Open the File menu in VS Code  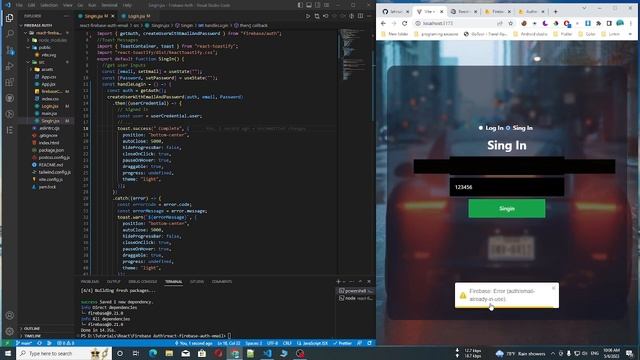click(x=19, y=5)
